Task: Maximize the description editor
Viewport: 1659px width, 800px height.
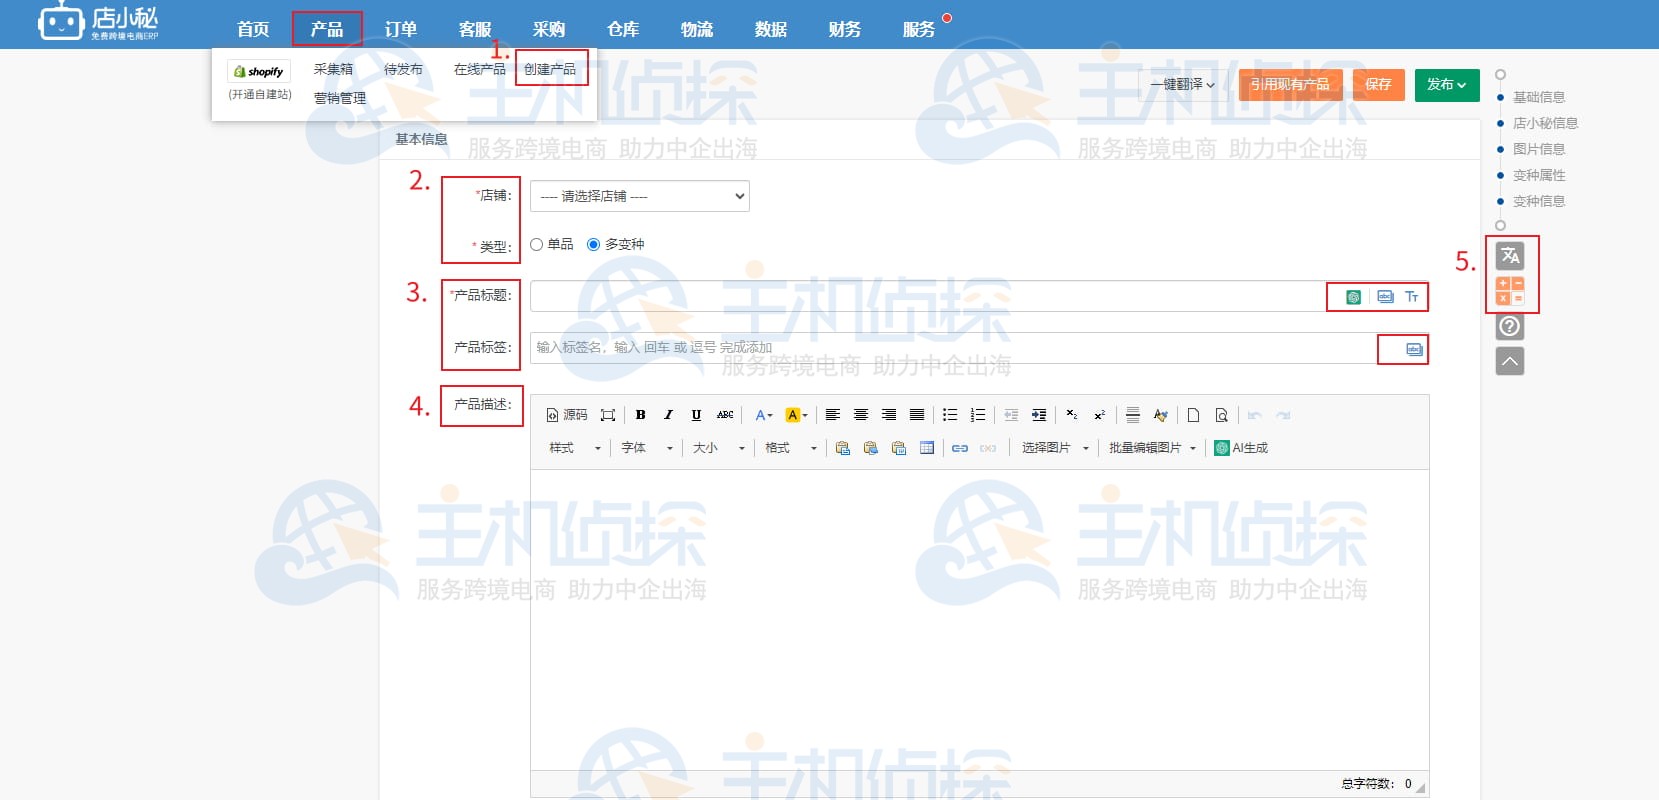Action: 607,415
